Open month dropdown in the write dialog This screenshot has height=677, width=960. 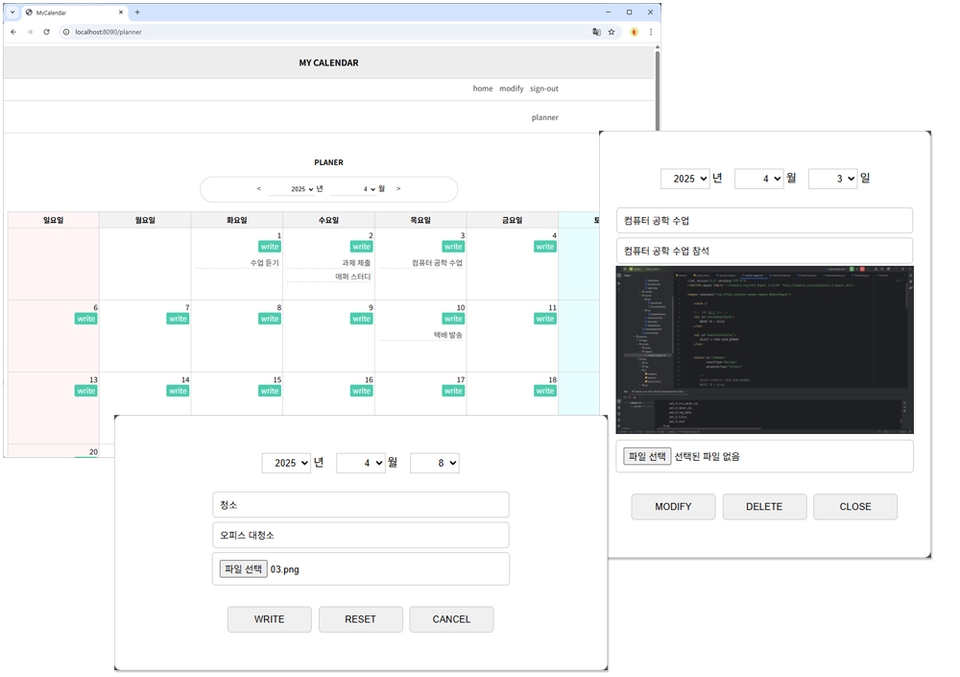361,463
